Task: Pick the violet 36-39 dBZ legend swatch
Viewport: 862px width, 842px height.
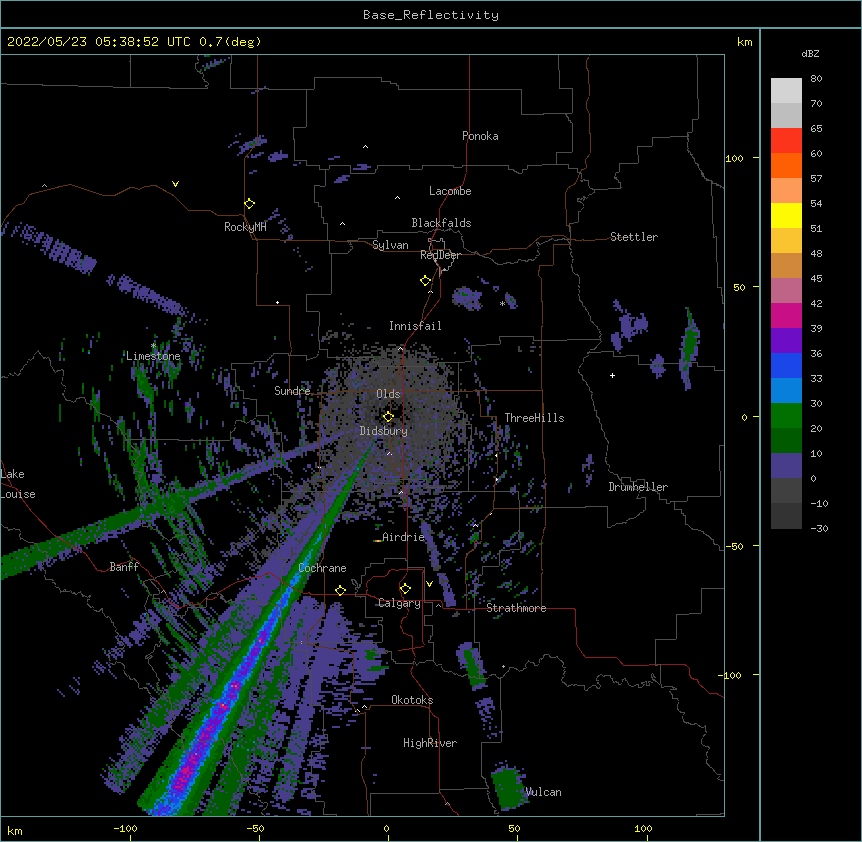Action: [x=786, y=341]
